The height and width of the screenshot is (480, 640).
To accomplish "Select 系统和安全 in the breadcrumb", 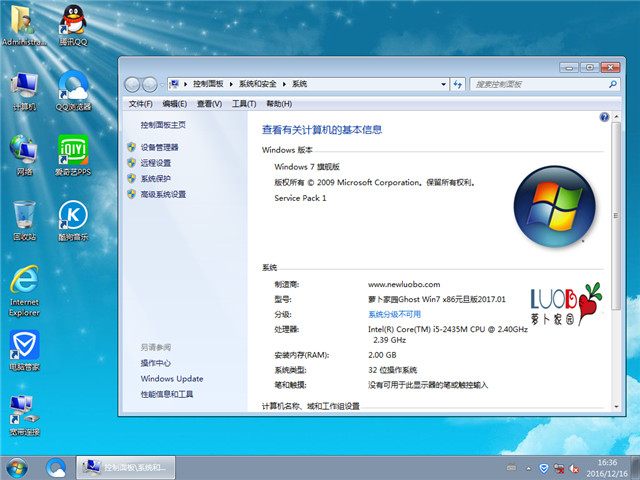I will [258, 84].
